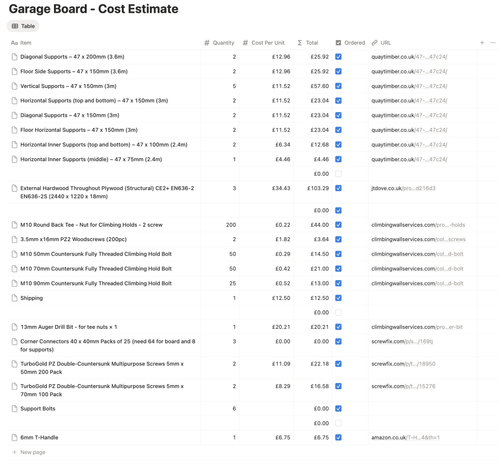Click the Quantity column header

click(219, 43)
